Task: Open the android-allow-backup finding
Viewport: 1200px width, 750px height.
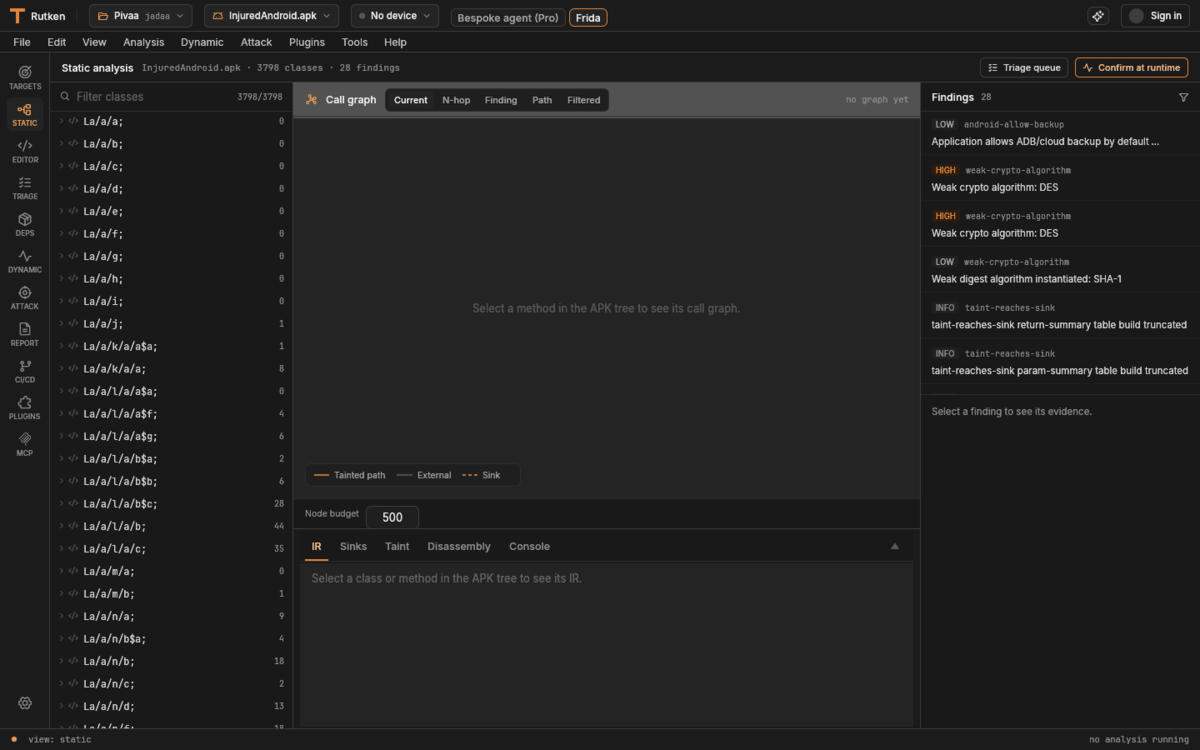Action: click(1060, 133)
